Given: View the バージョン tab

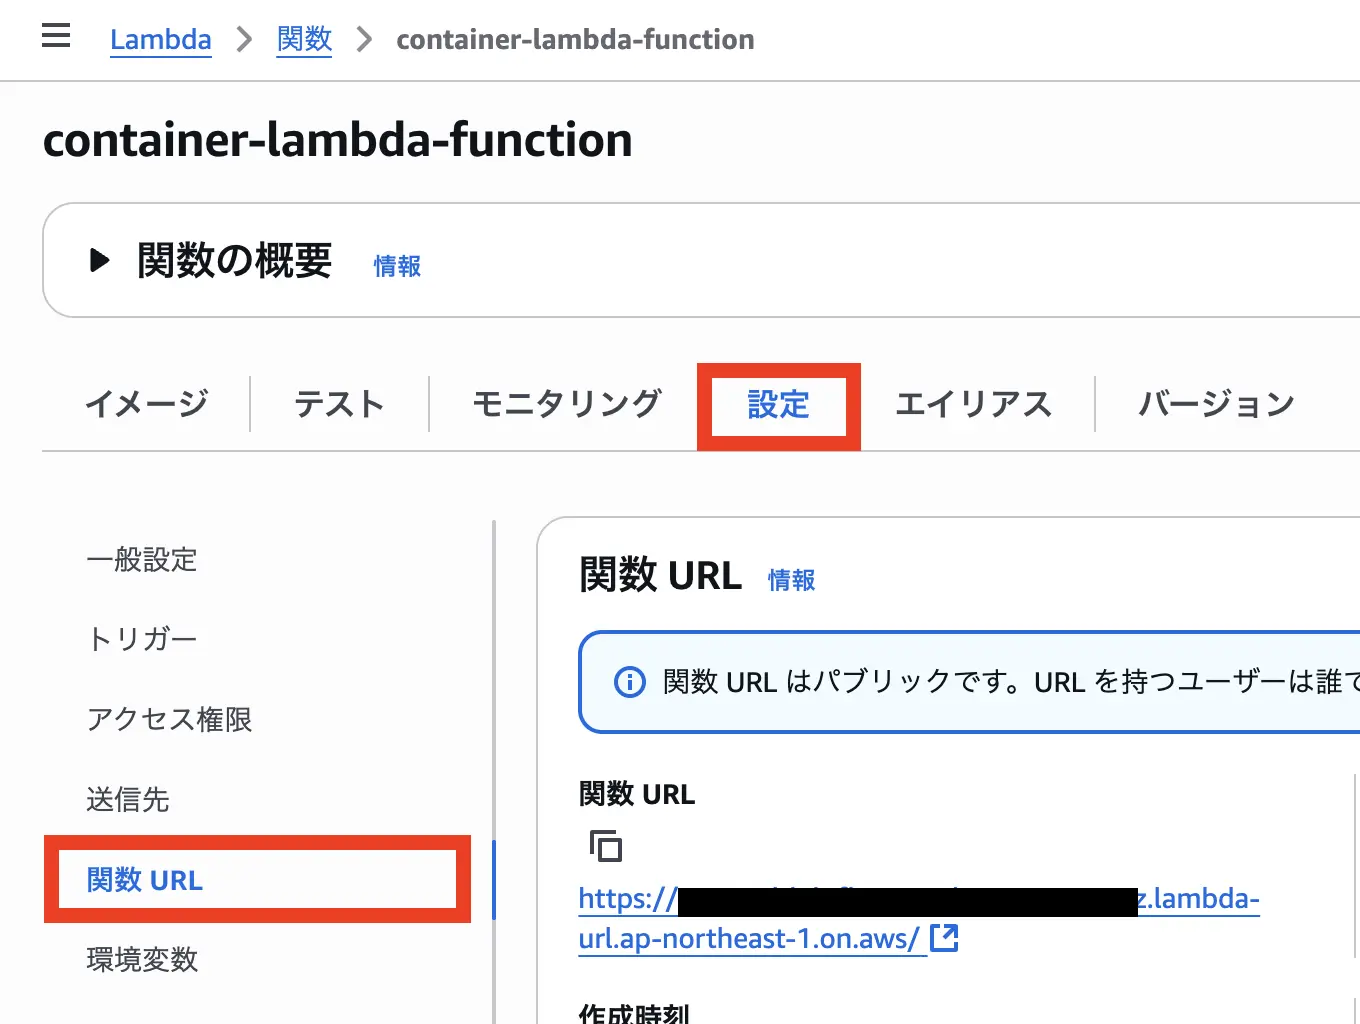Looking at the screenshot, I should 1215,405.
